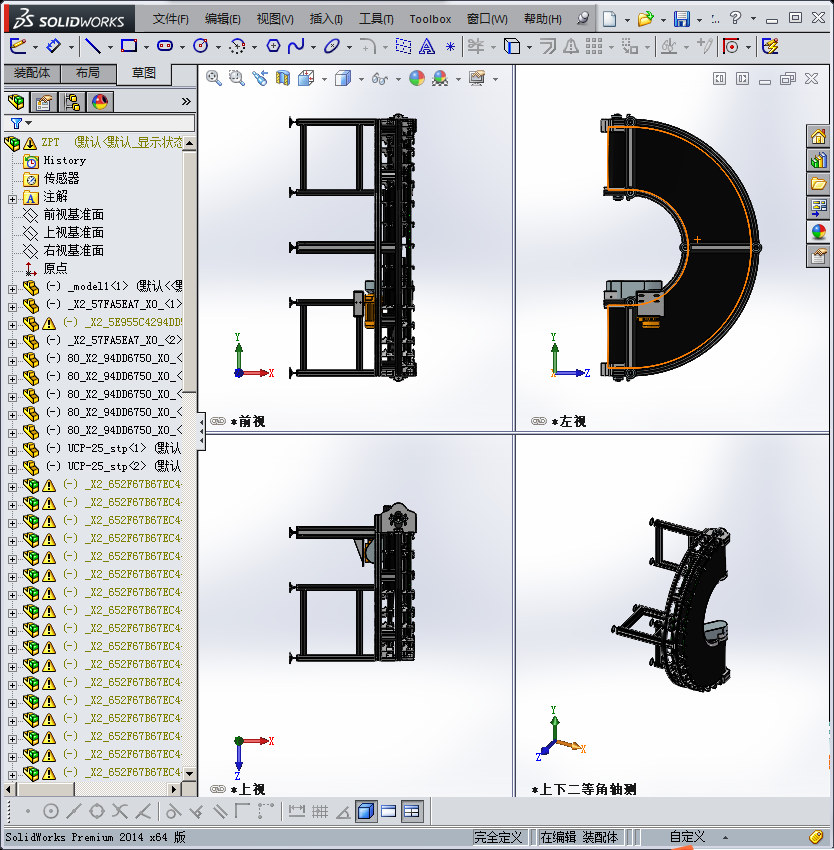Screen dimensions: 834x850
Task: Select the Ellipse tool
Action: pos(331,46)
